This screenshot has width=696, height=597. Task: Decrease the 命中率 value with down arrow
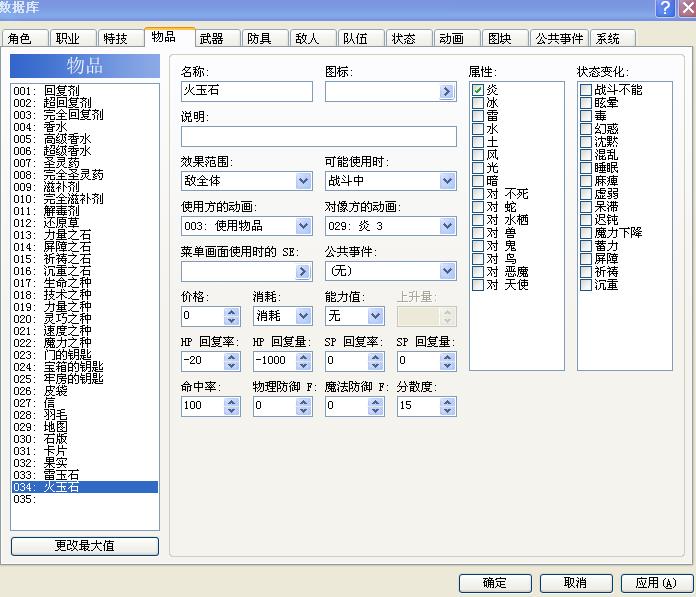[231, 411]
